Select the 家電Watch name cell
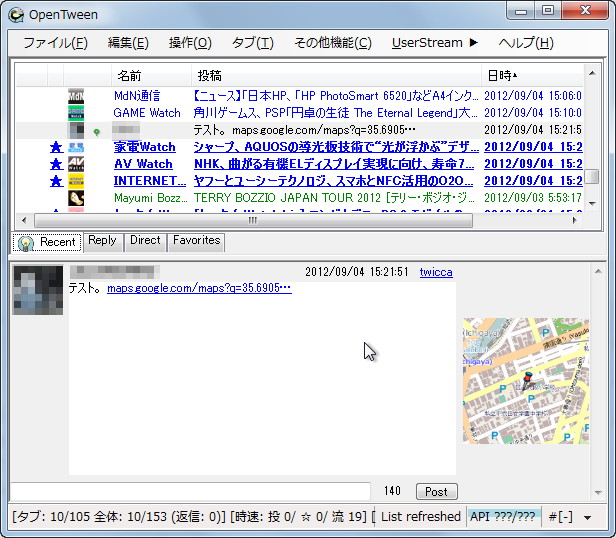This screenshot has height=538, width=616. click(145, 147)
